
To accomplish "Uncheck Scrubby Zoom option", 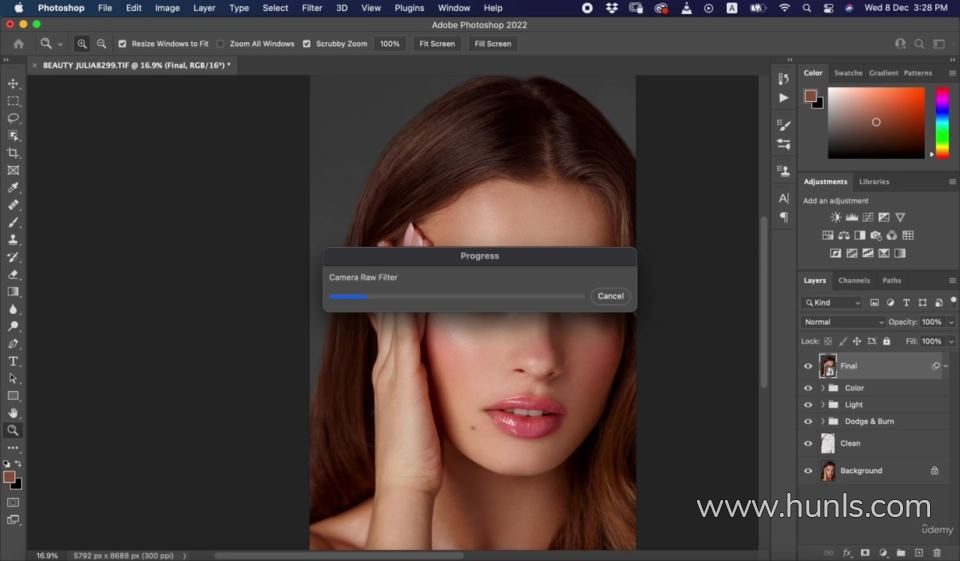I will point(307,44).
